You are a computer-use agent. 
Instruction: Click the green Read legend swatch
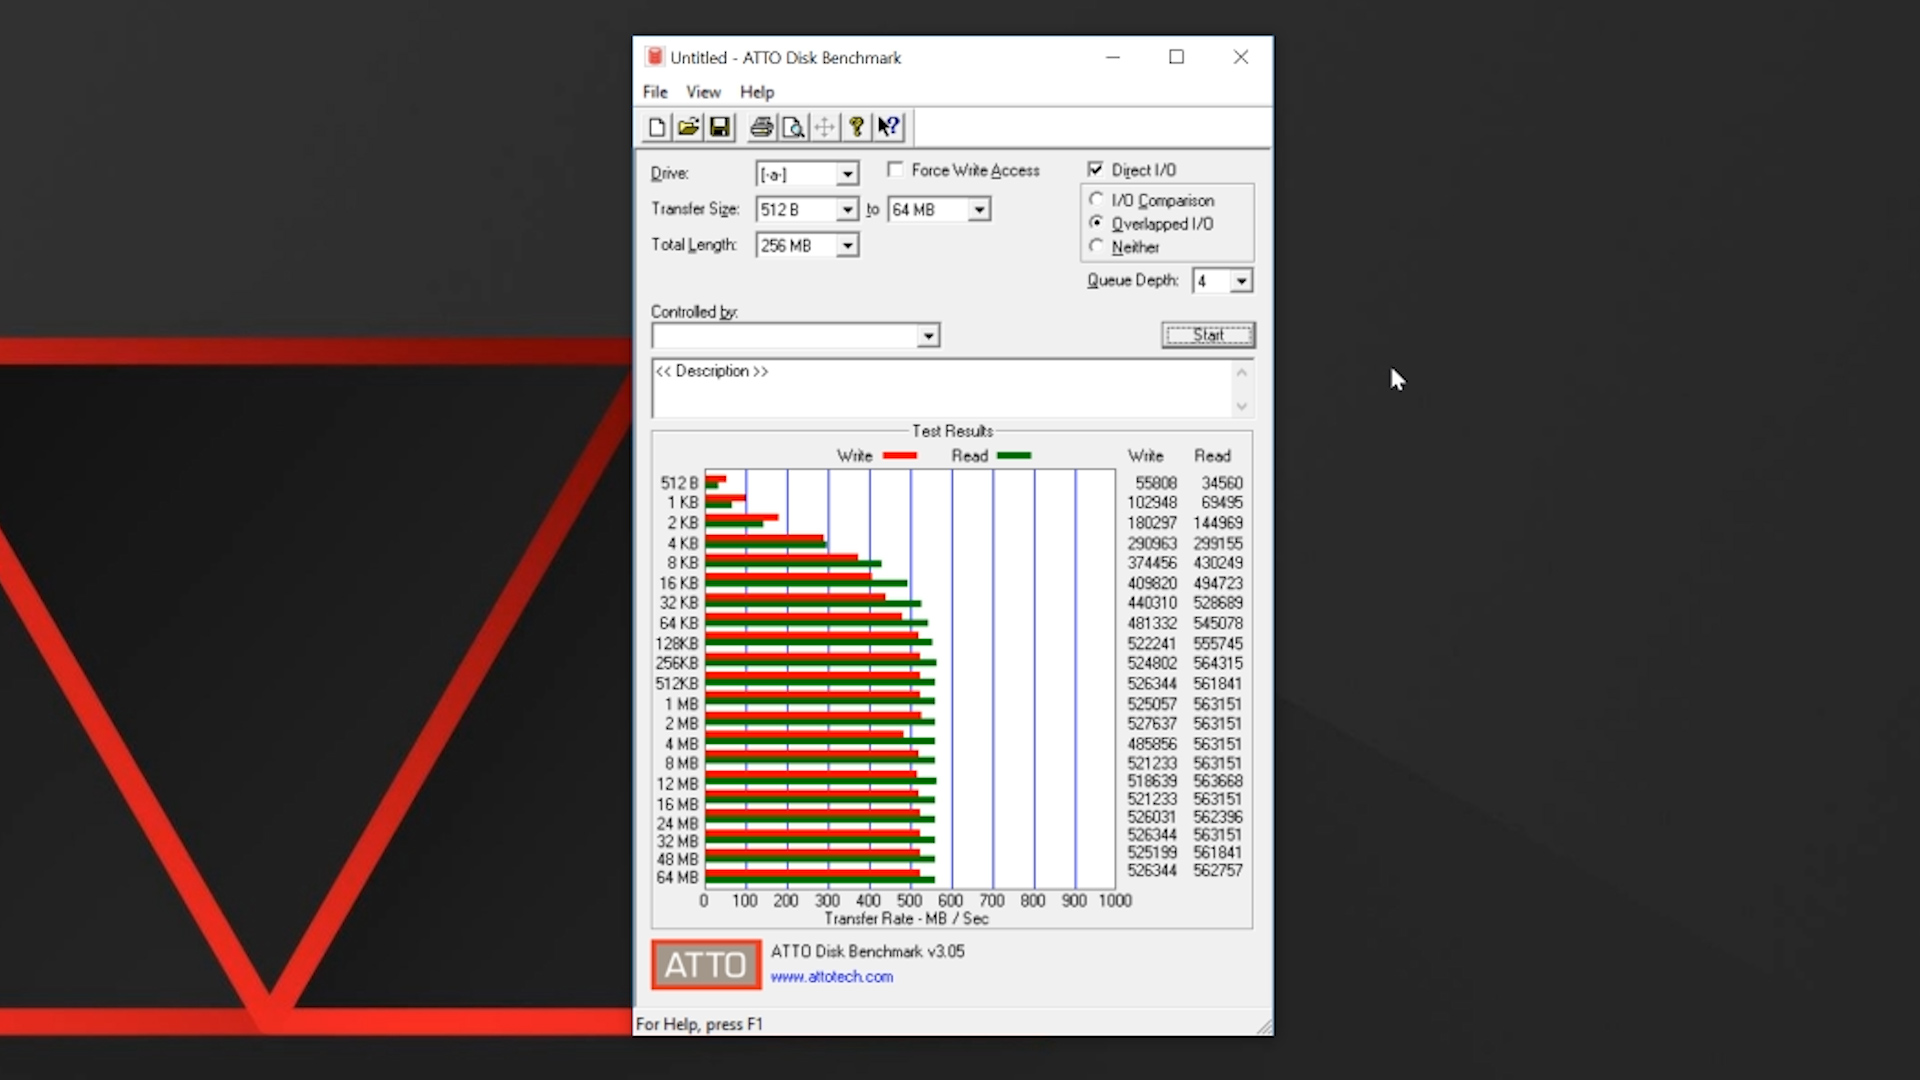[x=1014, y=456]
